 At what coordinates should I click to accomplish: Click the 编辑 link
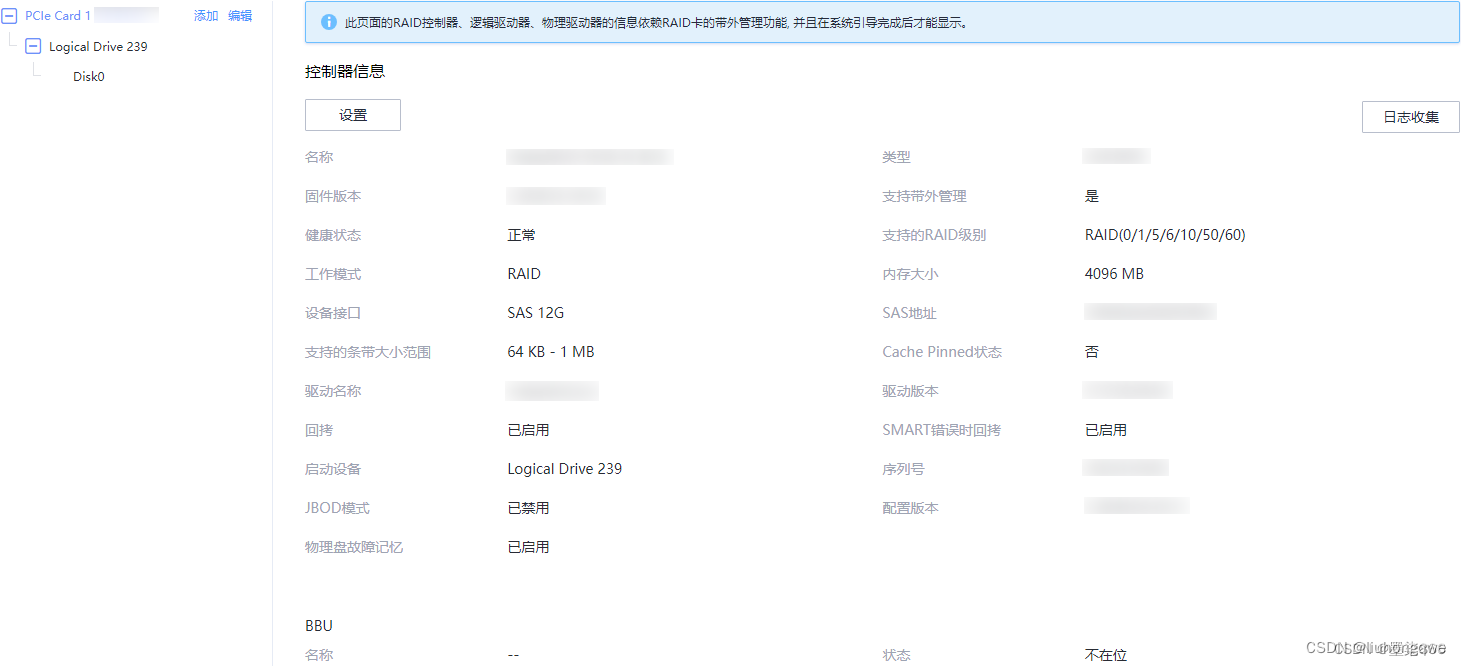tap(240, 16)
